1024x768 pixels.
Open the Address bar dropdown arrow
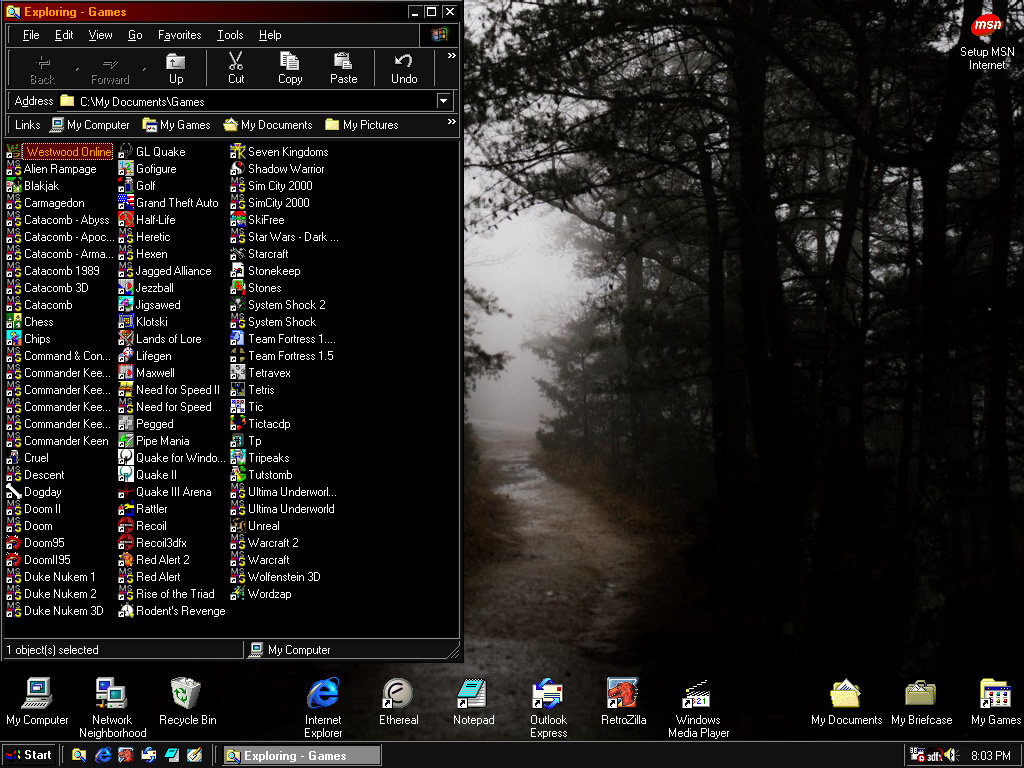443,101
